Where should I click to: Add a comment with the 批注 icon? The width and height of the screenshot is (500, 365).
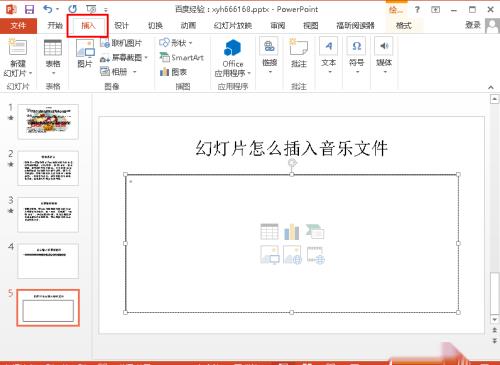tap(299, 47)
